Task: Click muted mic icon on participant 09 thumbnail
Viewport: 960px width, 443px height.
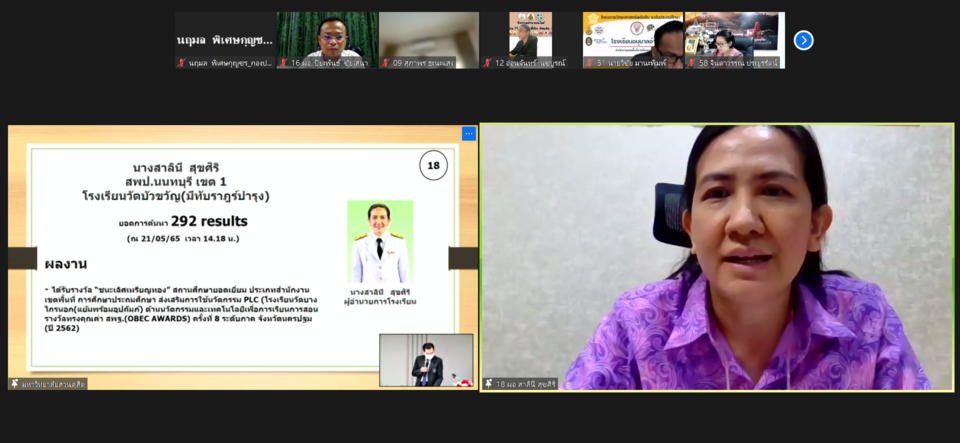Action: pyautogui.click(x=385, y=63)
